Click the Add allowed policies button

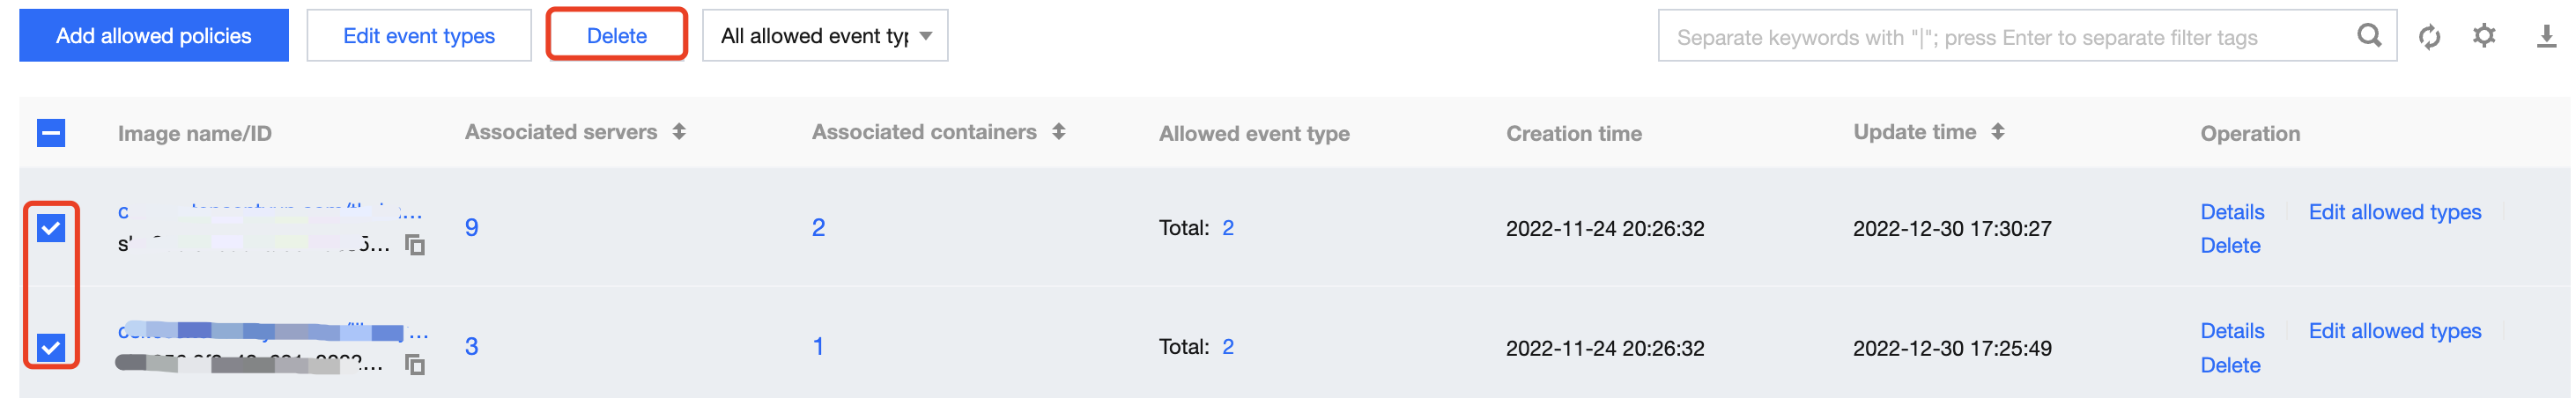click(154, 36)
